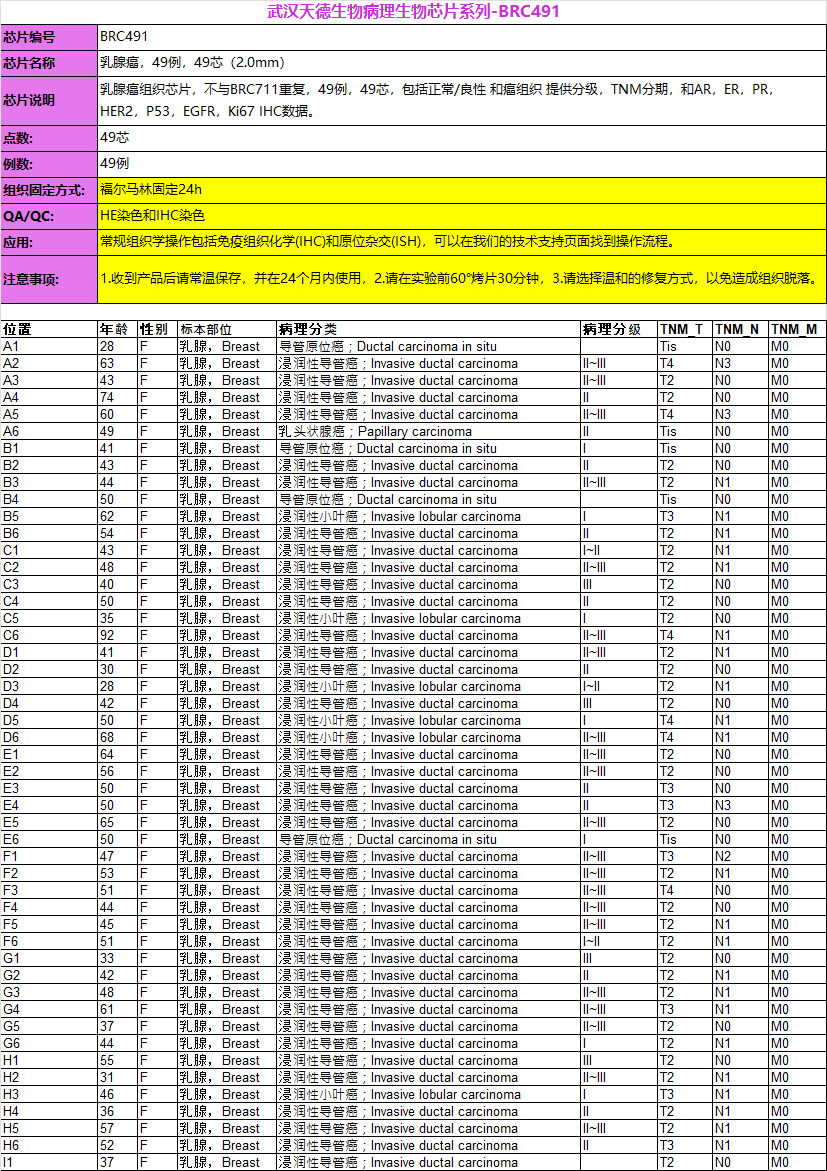Click the HE染色和IHC染色 cell
Image resolution: width=827 pixels, height=1171 pixels.
[x=461, y=216]
